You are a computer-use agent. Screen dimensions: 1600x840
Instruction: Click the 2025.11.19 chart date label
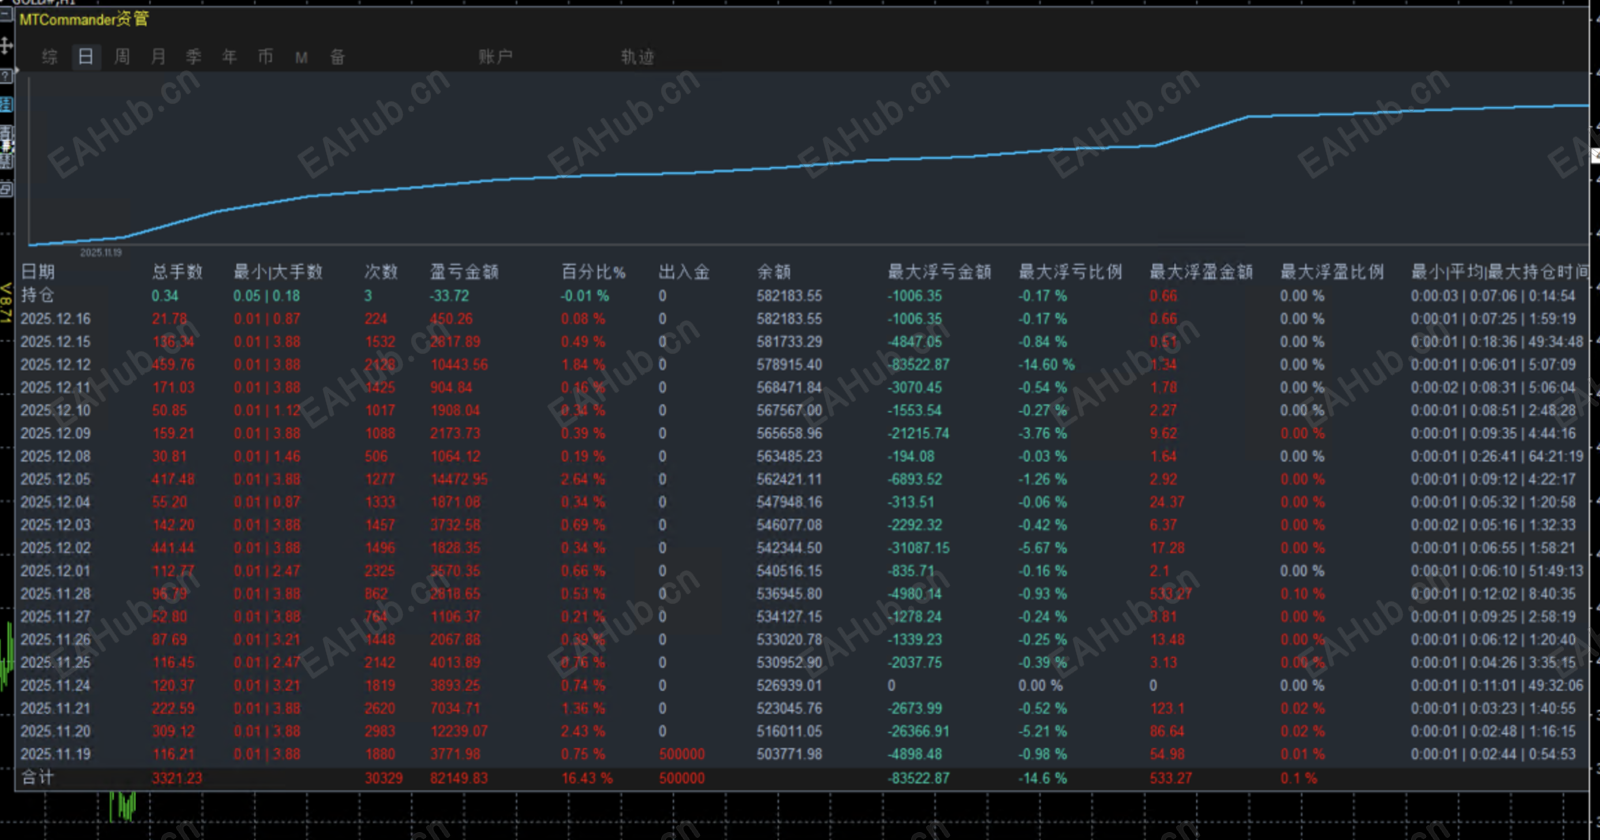click(x=101, y=253)
